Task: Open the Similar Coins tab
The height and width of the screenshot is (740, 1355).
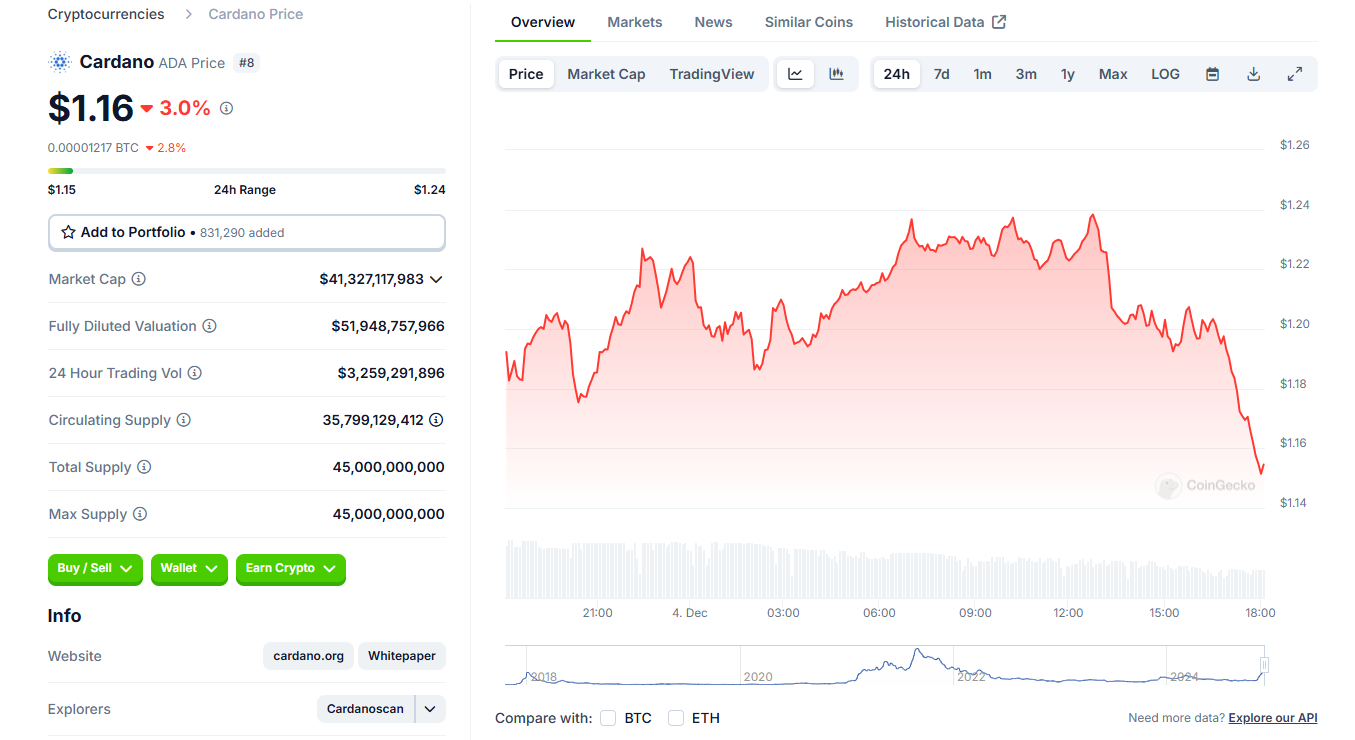Action: pyautogui.click(x=809, y=22)
